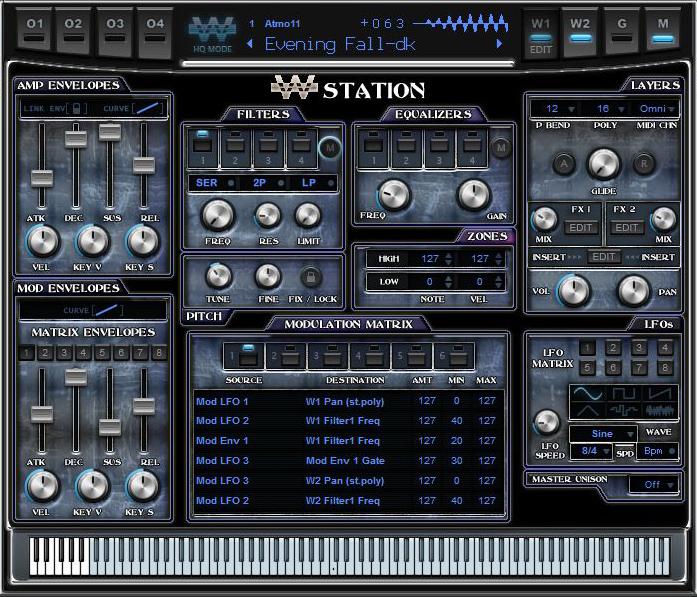Select the square LFO waveform icon
The image size is (697, 597).
[x=624, y=393]
